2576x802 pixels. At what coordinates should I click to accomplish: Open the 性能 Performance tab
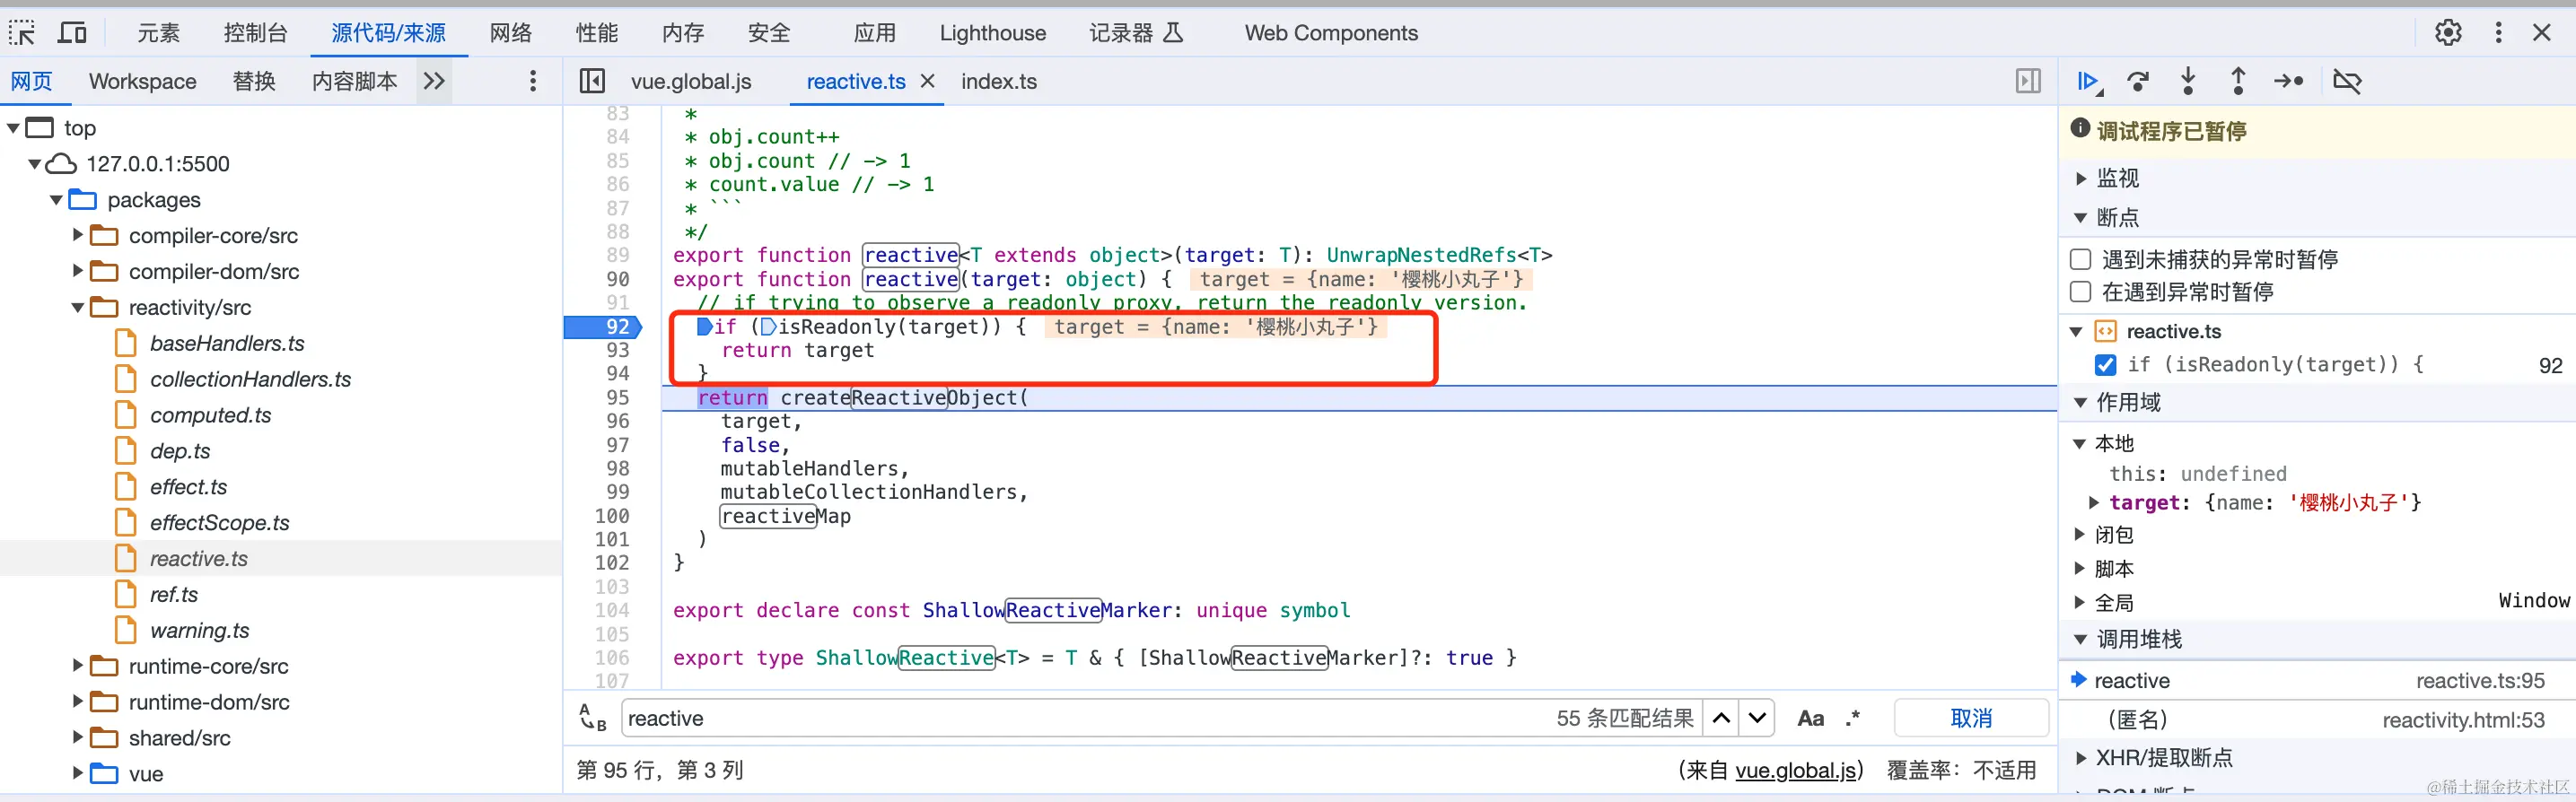coord(596,33)
